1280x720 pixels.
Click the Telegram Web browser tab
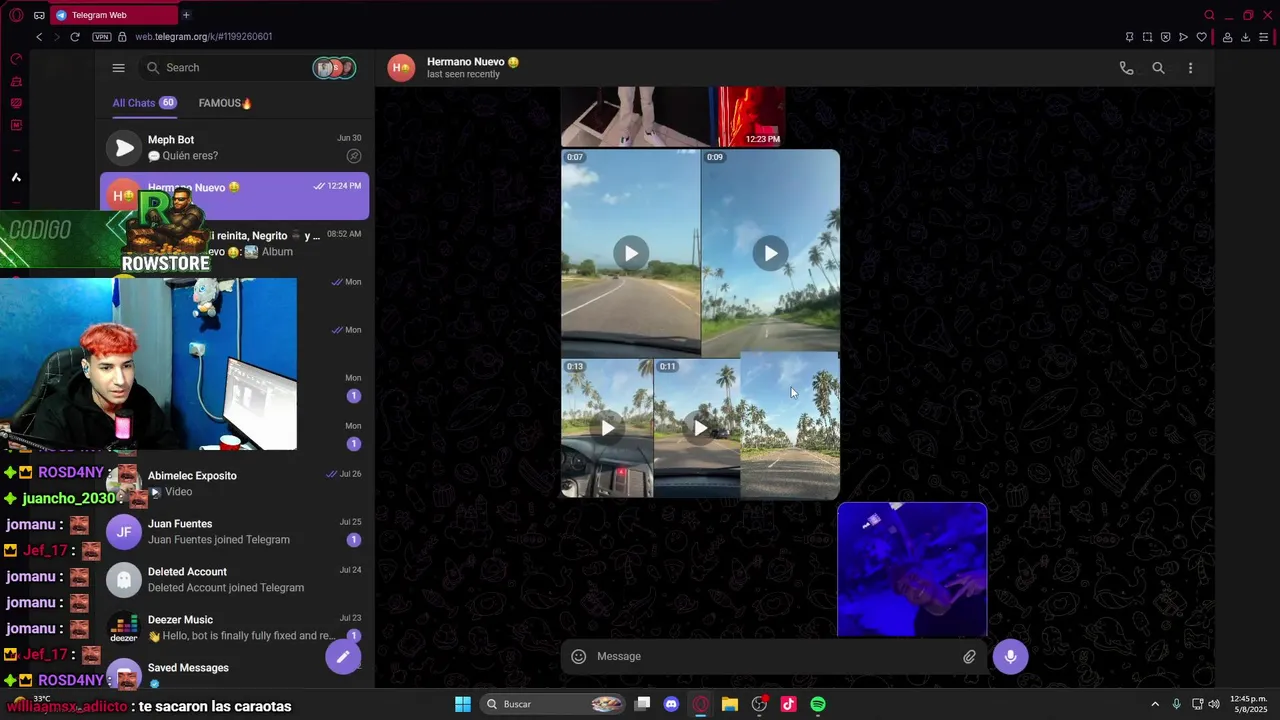113,15
